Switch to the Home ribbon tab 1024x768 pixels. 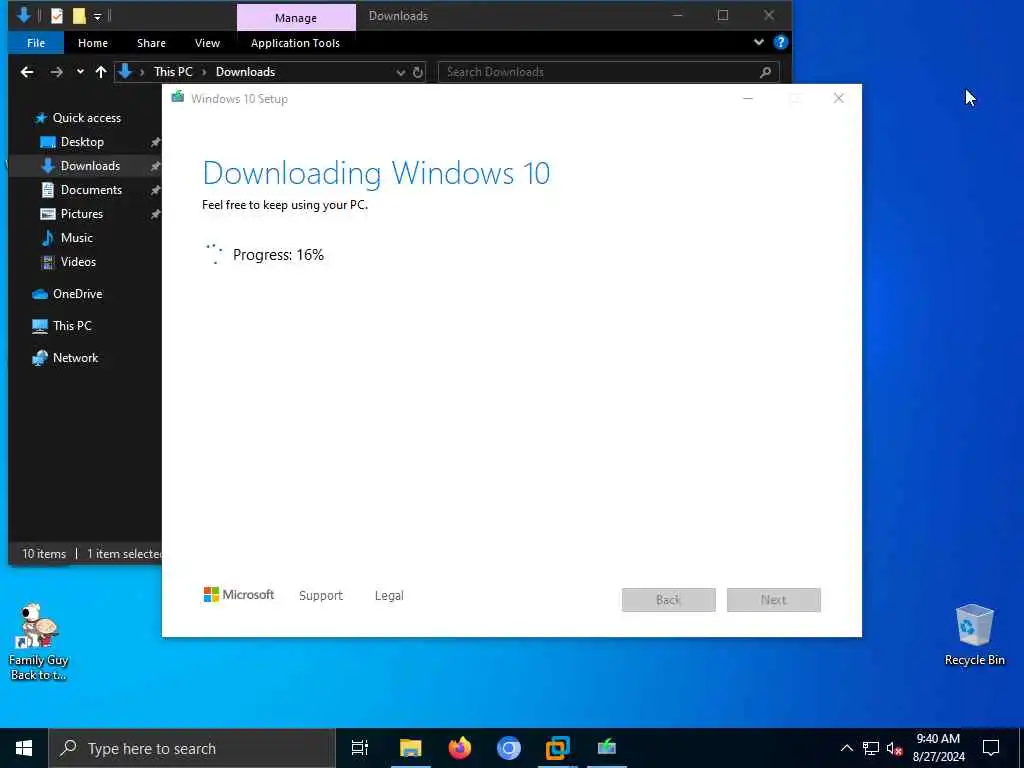[93, 43]
